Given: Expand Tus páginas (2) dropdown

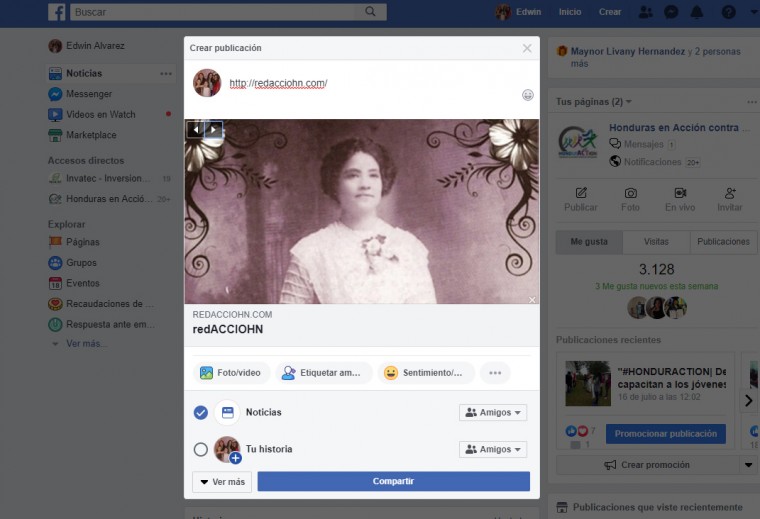Looking at the screenshot, I should [x=594, y=102].
